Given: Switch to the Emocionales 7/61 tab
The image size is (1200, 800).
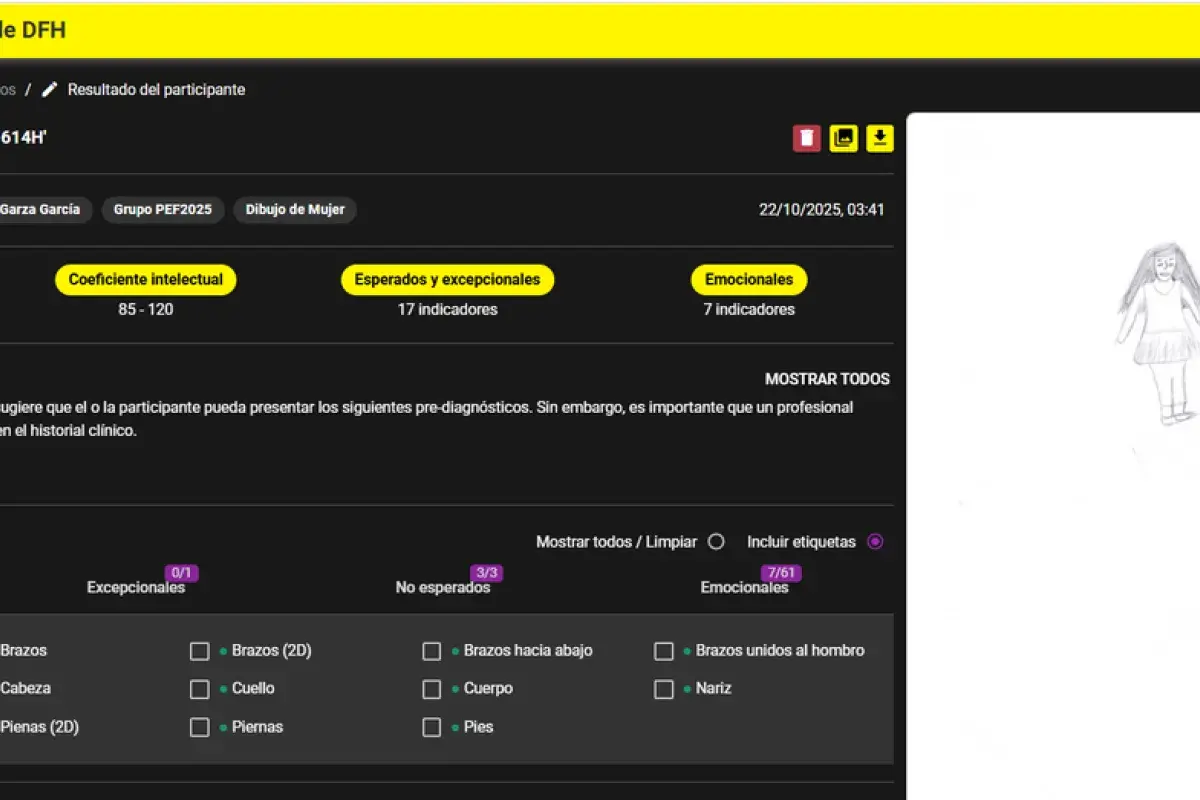Looking at the screenshot, I should pos(744,587).
